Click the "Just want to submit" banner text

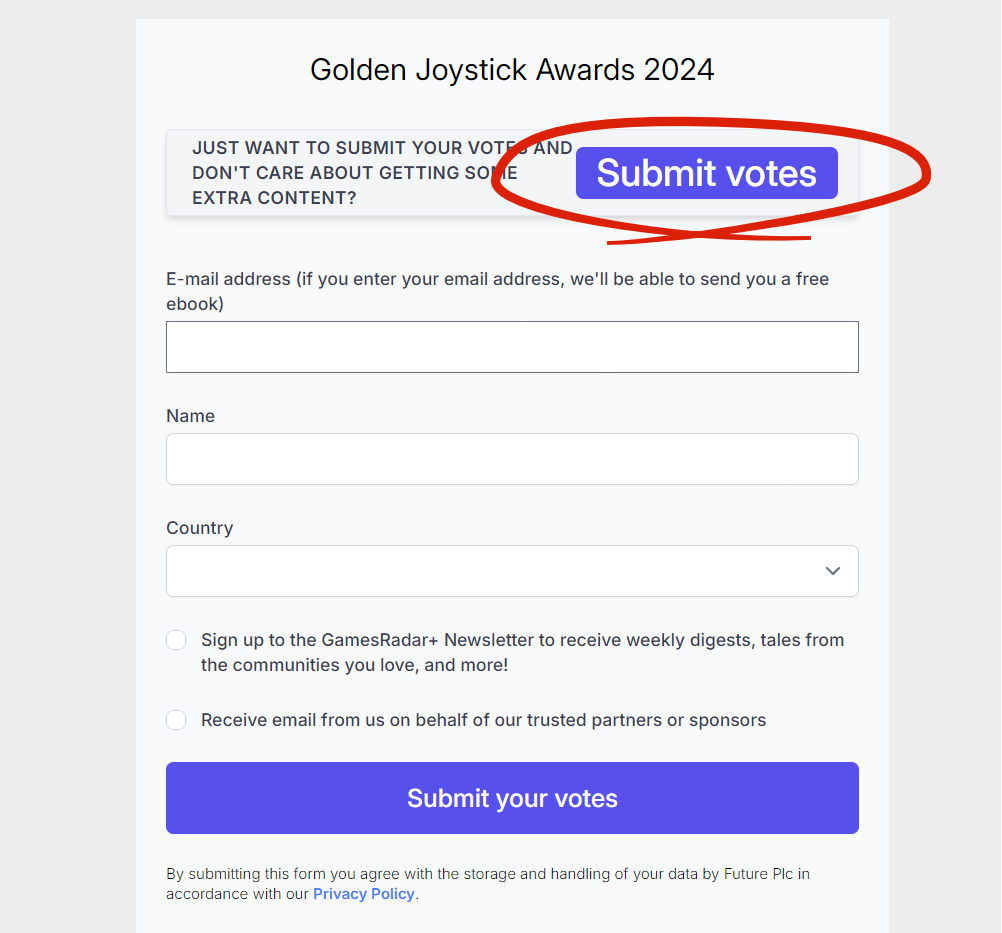click(x=382, y=173)
